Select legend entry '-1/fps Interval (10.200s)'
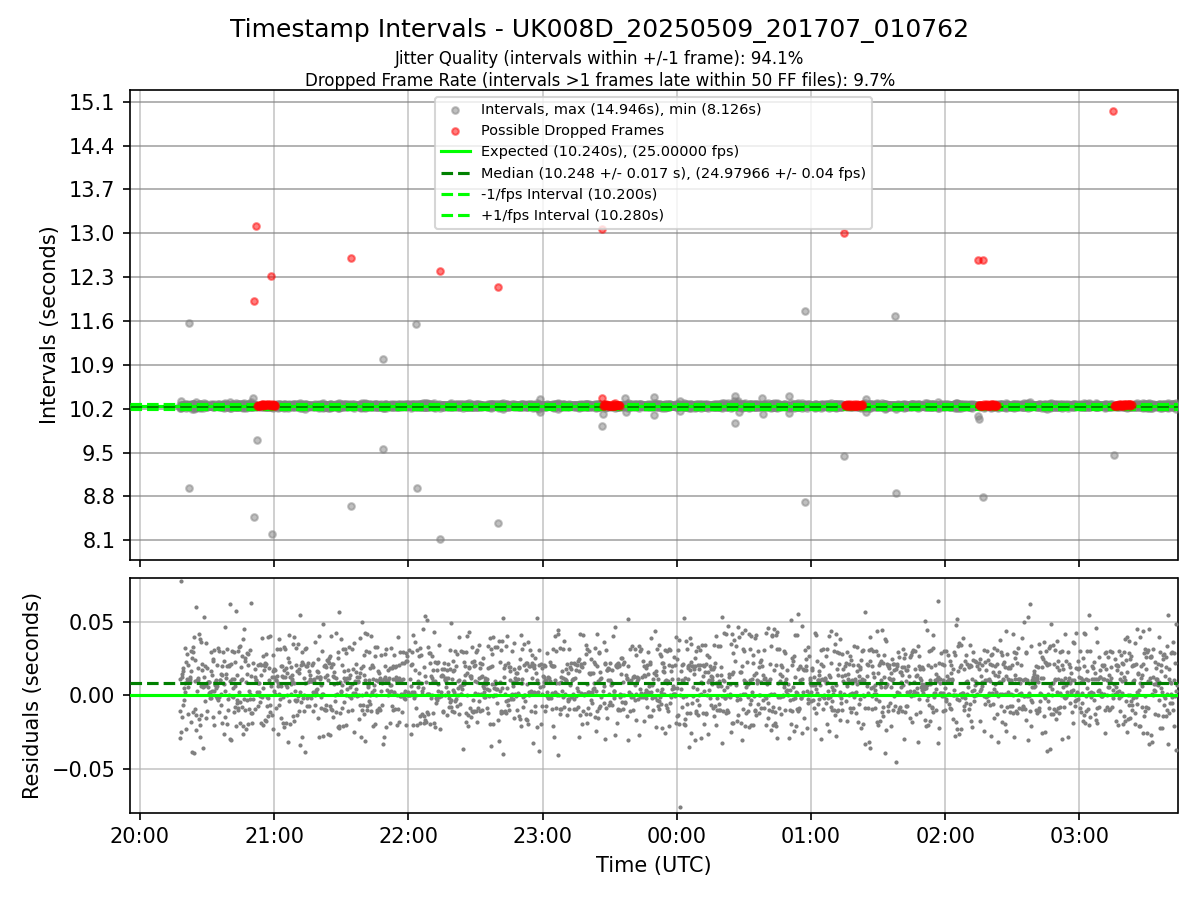The width and height of the screenshot is (1200, 900). (569, 194)
